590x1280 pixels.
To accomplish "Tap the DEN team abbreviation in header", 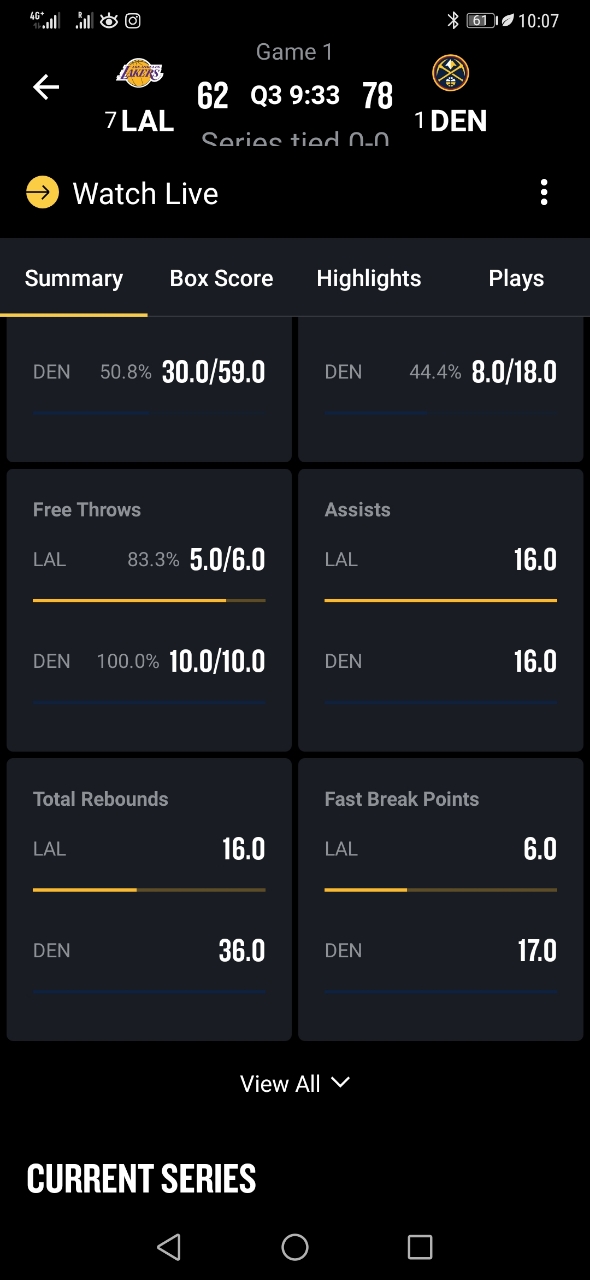I will pos(458,121).
